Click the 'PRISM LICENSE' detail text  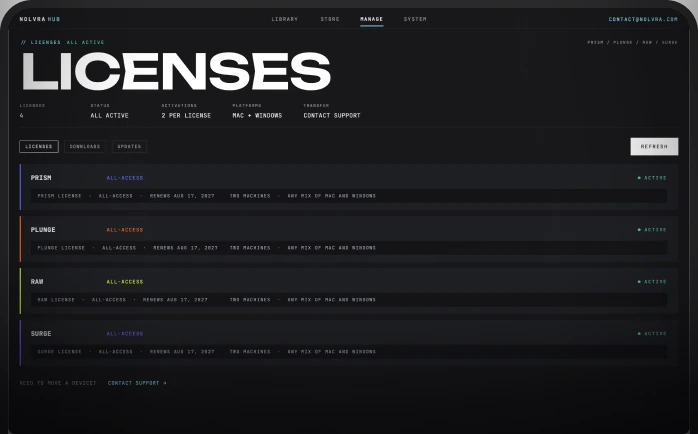pos(60,196)
